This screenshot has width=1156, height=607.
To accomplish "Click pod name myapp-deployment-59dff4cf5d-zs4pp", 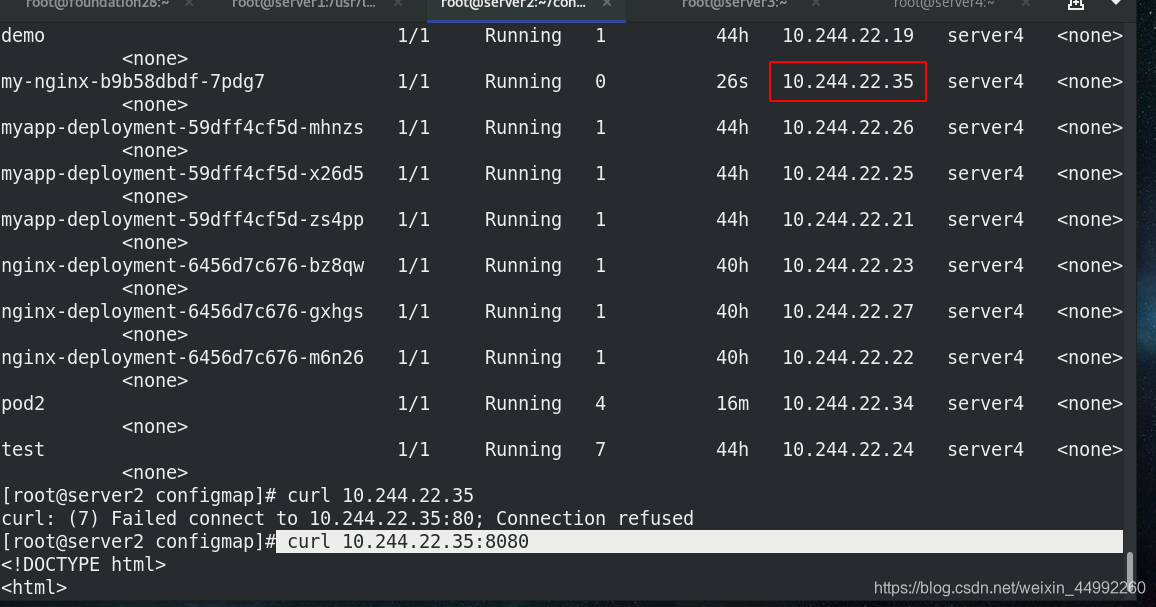I will coord(182,219).
